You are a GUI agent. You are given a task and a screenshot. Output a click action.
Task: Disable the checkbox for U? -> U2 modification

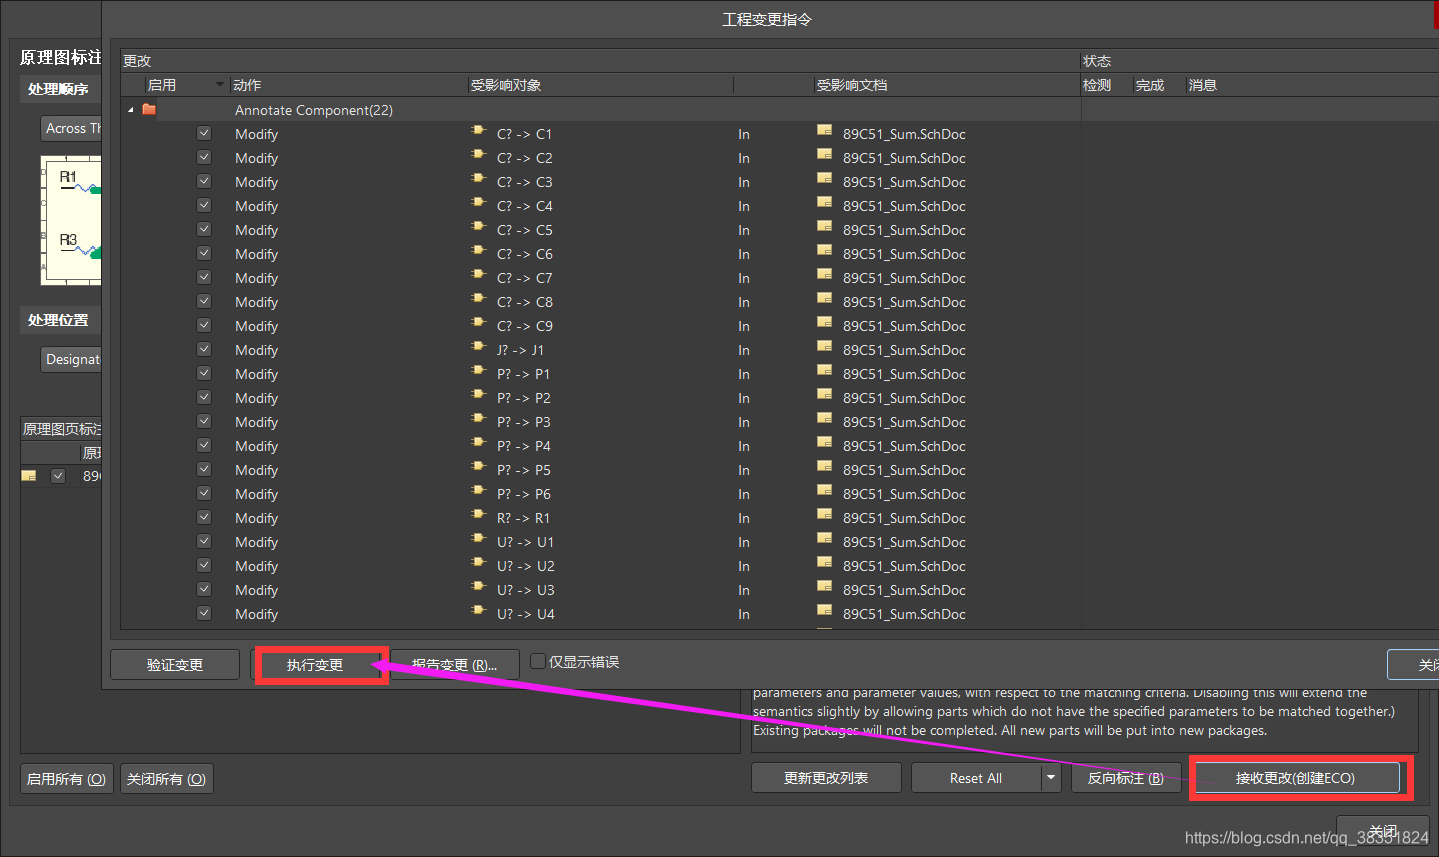coord(204,565)
